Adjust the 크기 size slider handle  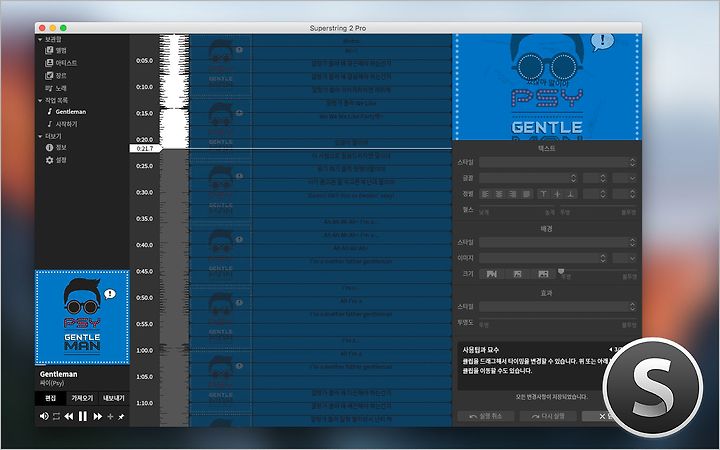(561, 271)
